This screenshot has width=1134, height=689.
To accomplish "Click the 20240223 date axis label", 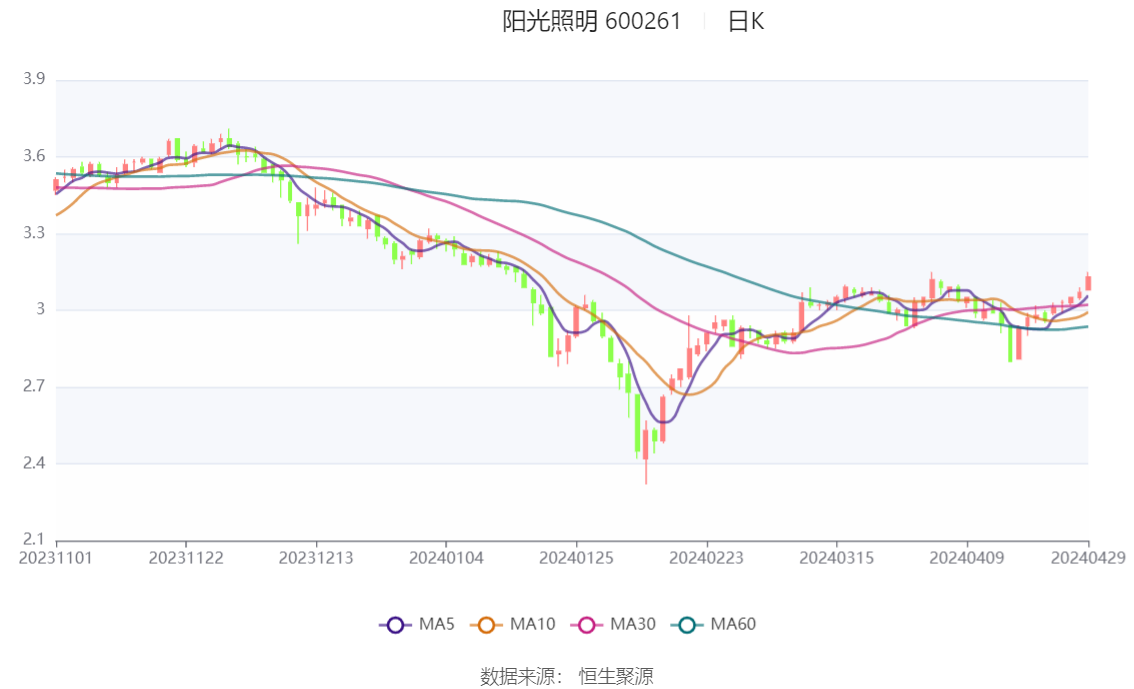I will click(707, 558).
